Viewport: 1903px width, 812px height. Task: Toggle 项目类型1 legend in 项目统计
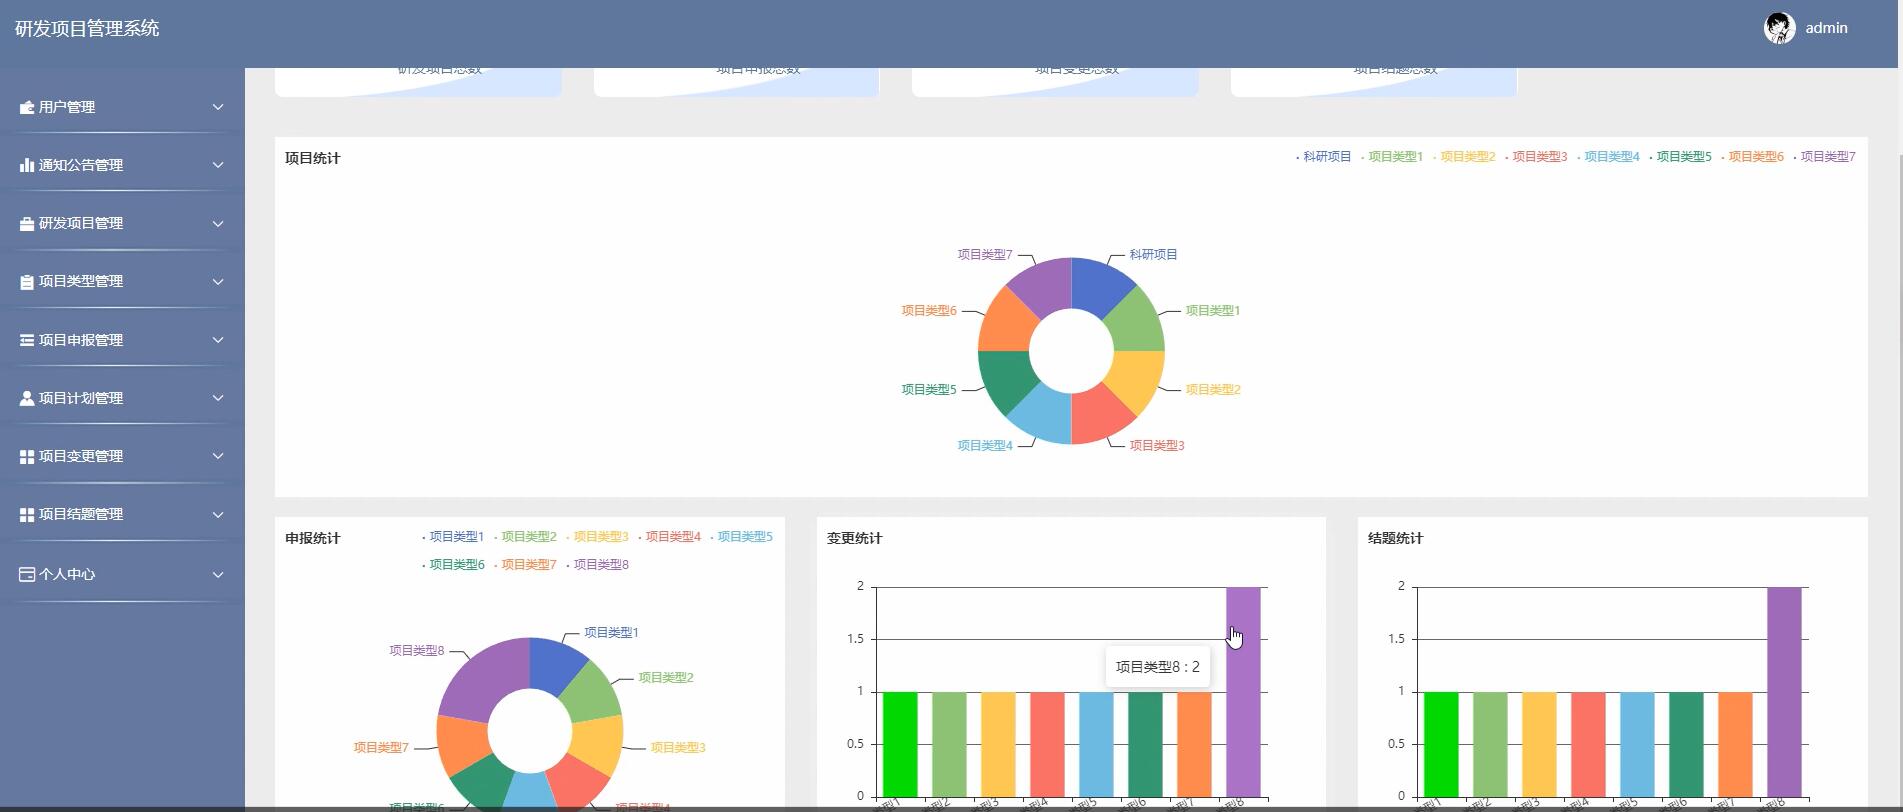[x=1392, y=157]
